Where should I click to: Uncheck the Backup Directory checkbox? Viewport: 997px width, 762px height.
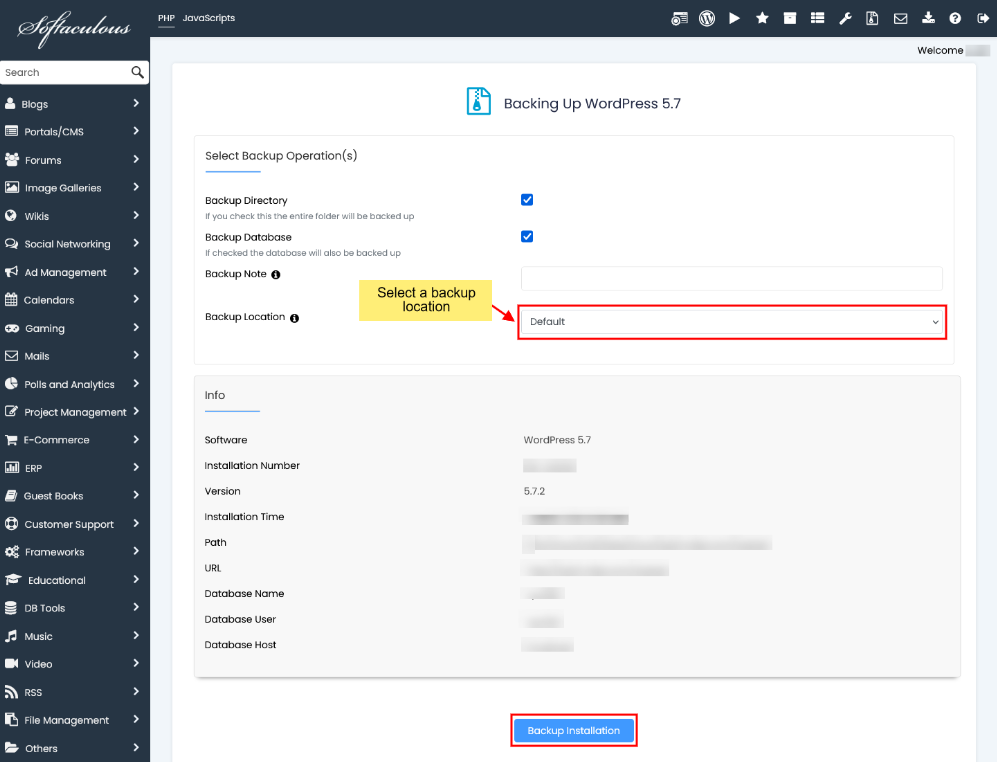(526, 200)
